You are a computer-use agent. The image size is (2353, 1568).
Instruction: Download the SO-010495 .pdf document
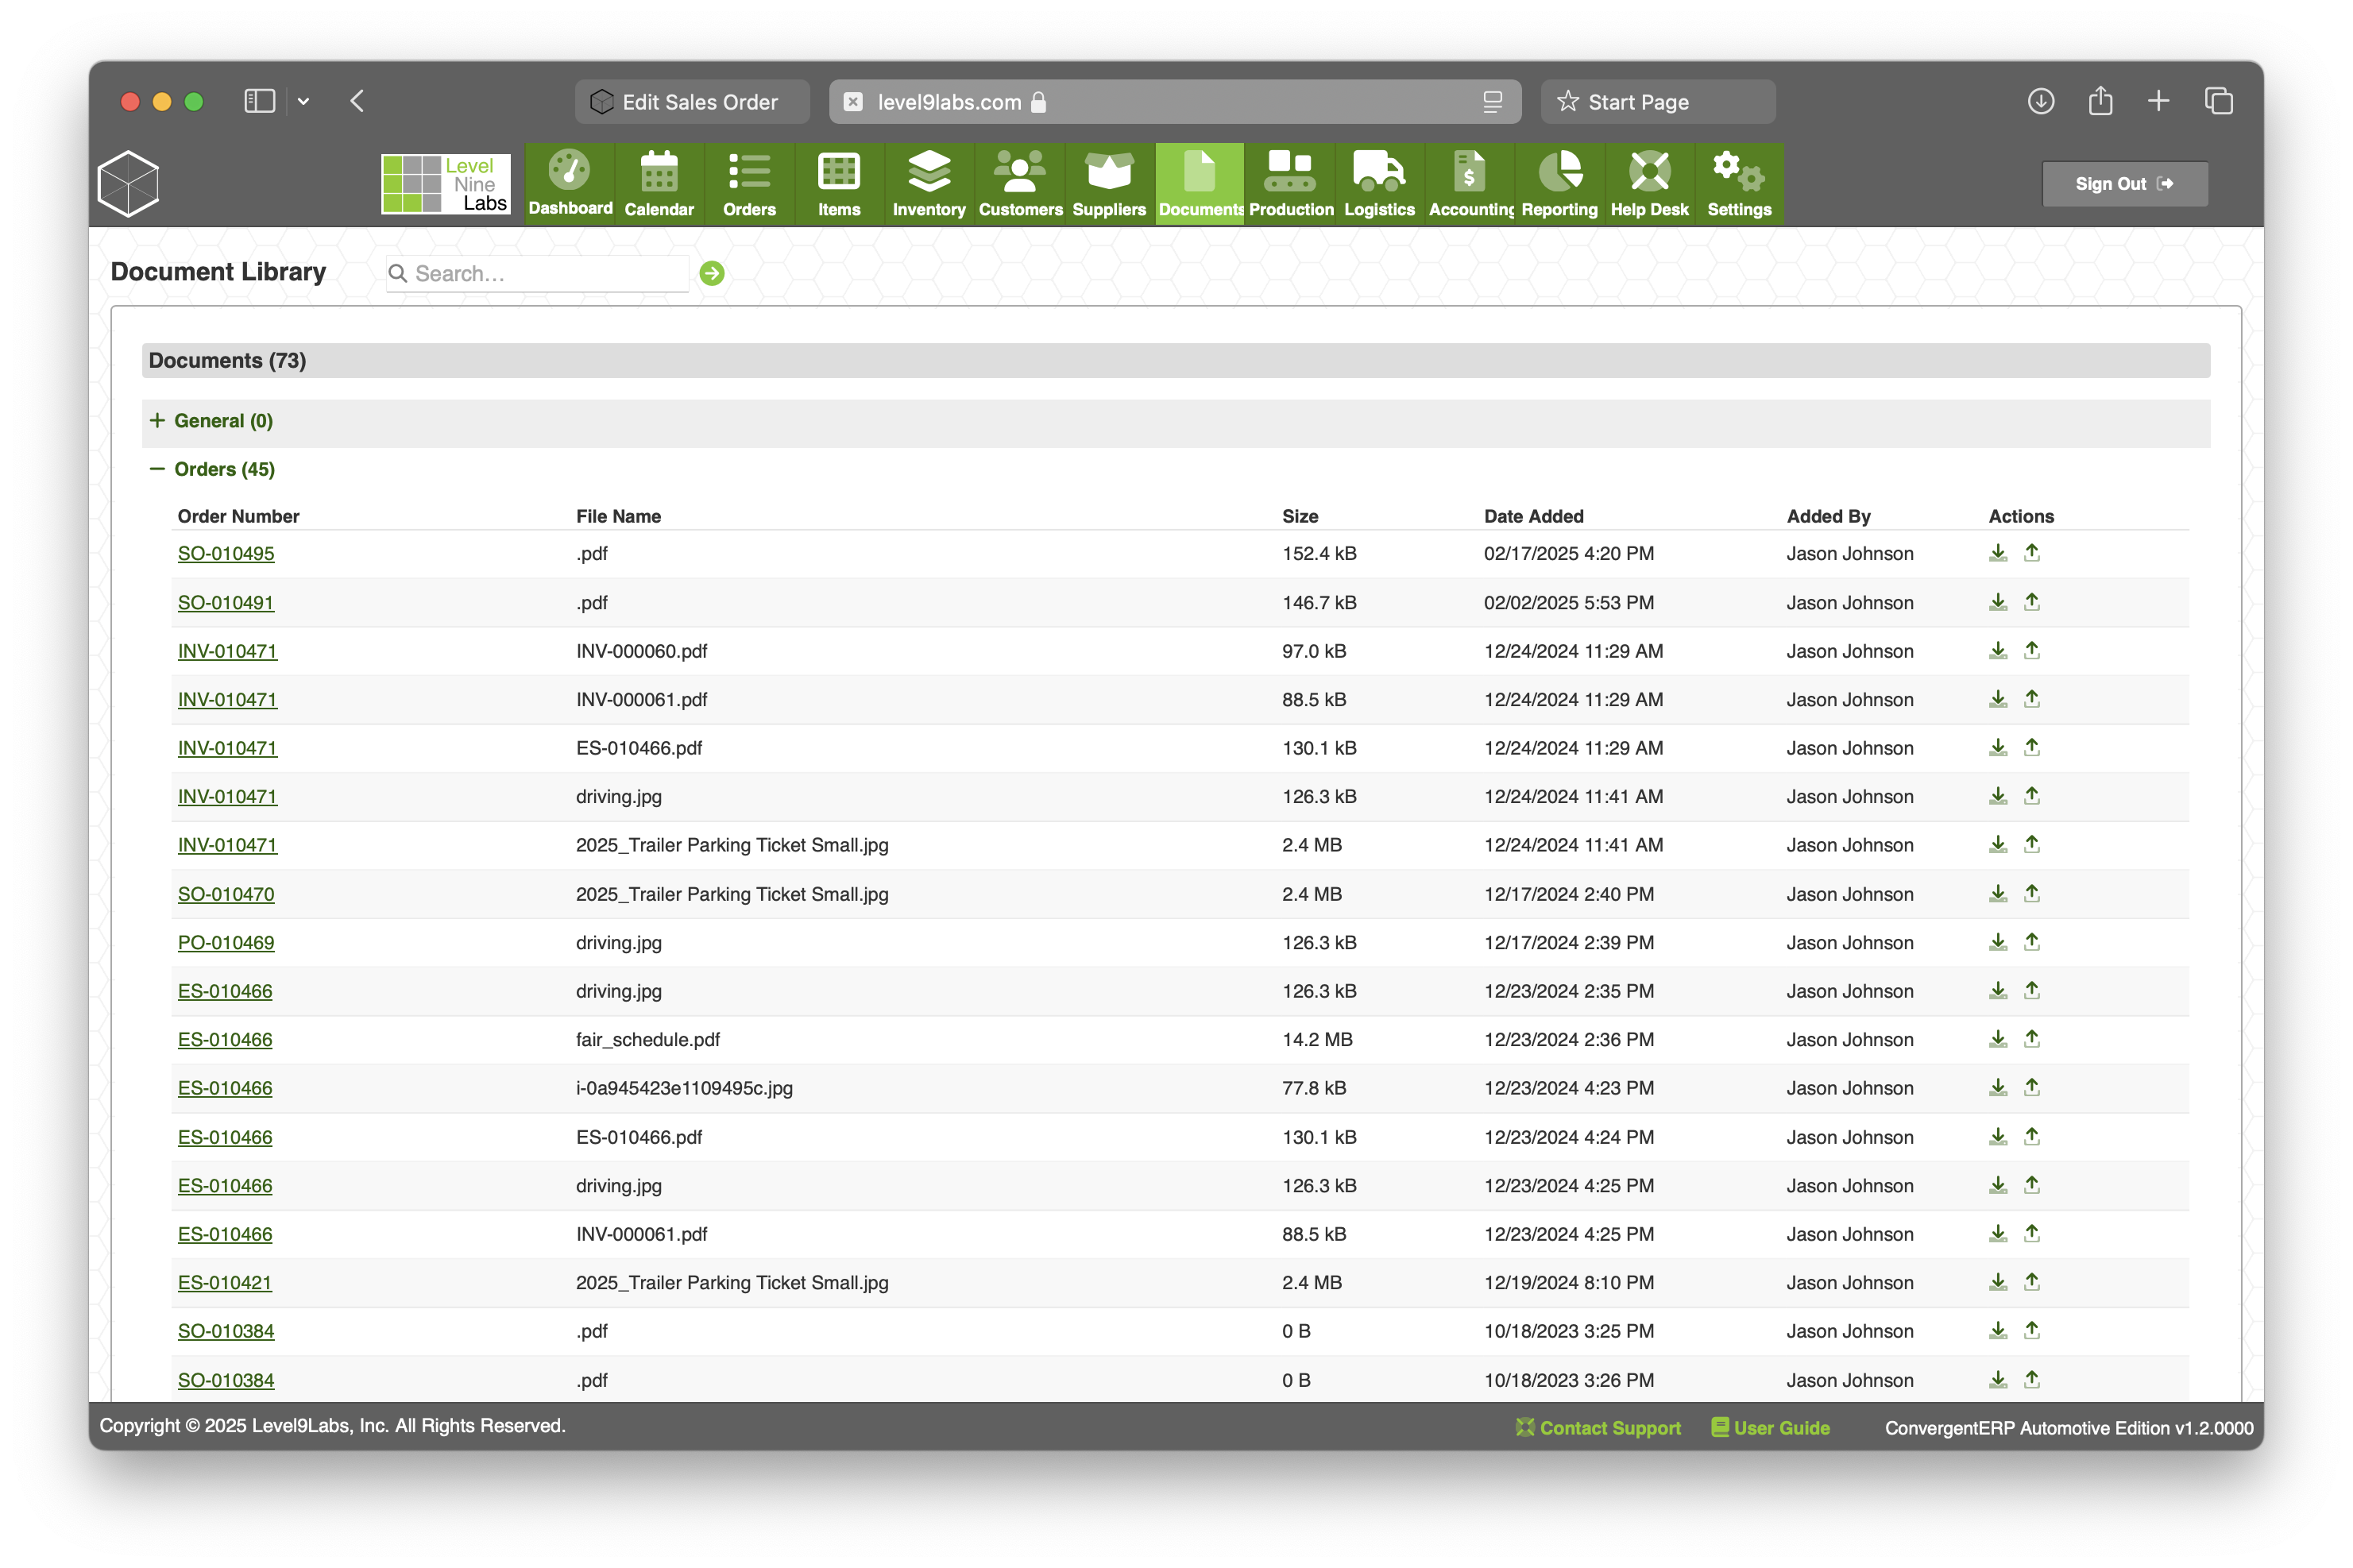(1997, 553)
